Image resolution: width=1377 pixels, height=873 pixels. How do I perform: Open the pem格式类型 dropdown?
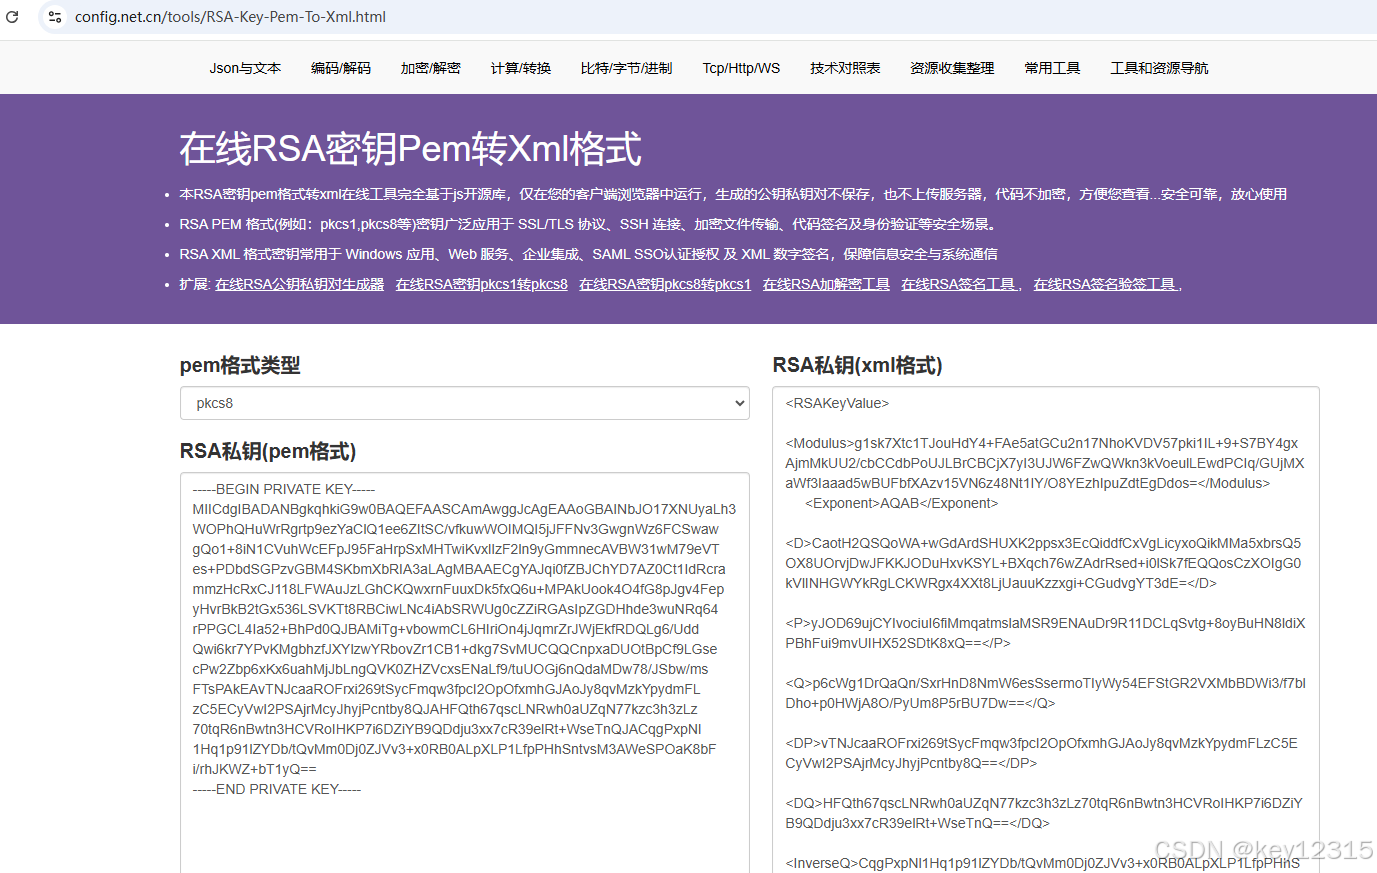737,403
